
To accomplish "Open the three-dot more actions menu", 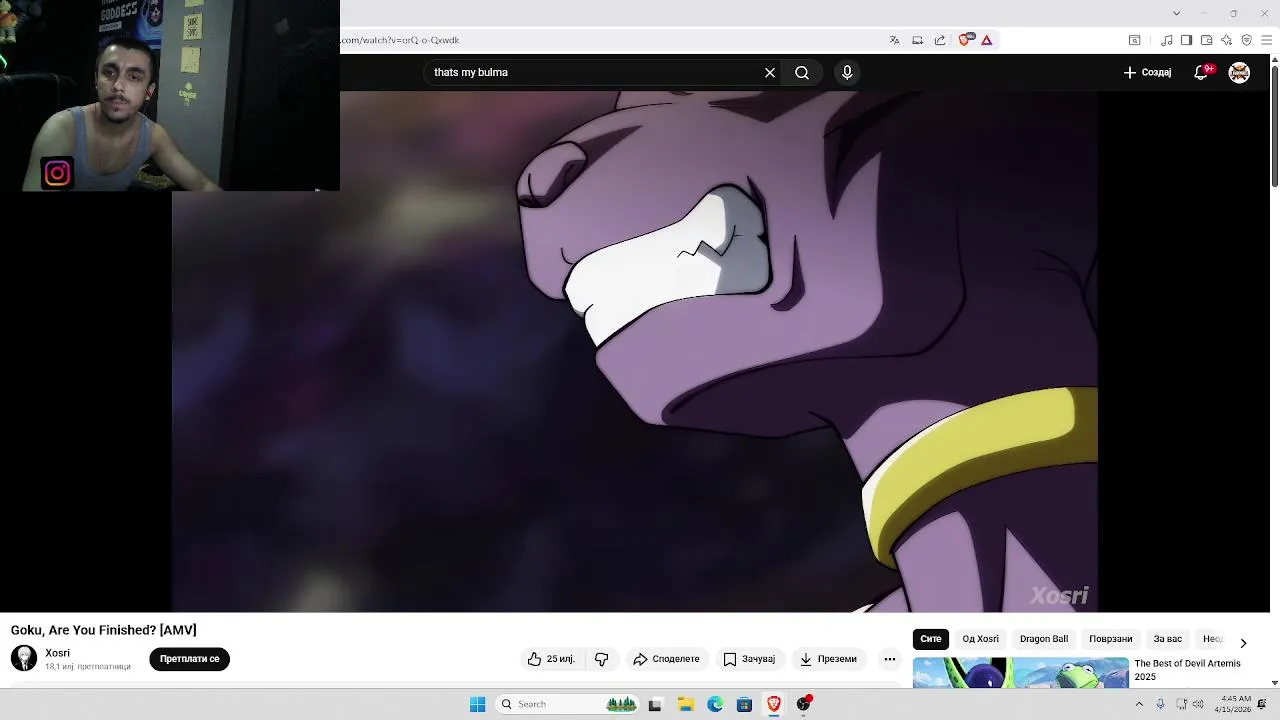I will click(x=890, y=659).
